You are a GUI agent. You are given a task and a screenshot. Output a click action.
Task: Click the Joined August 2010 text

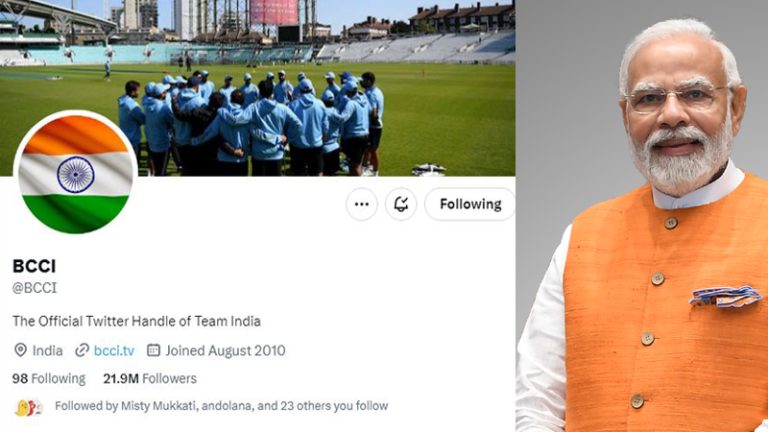(x=225, y=351)
